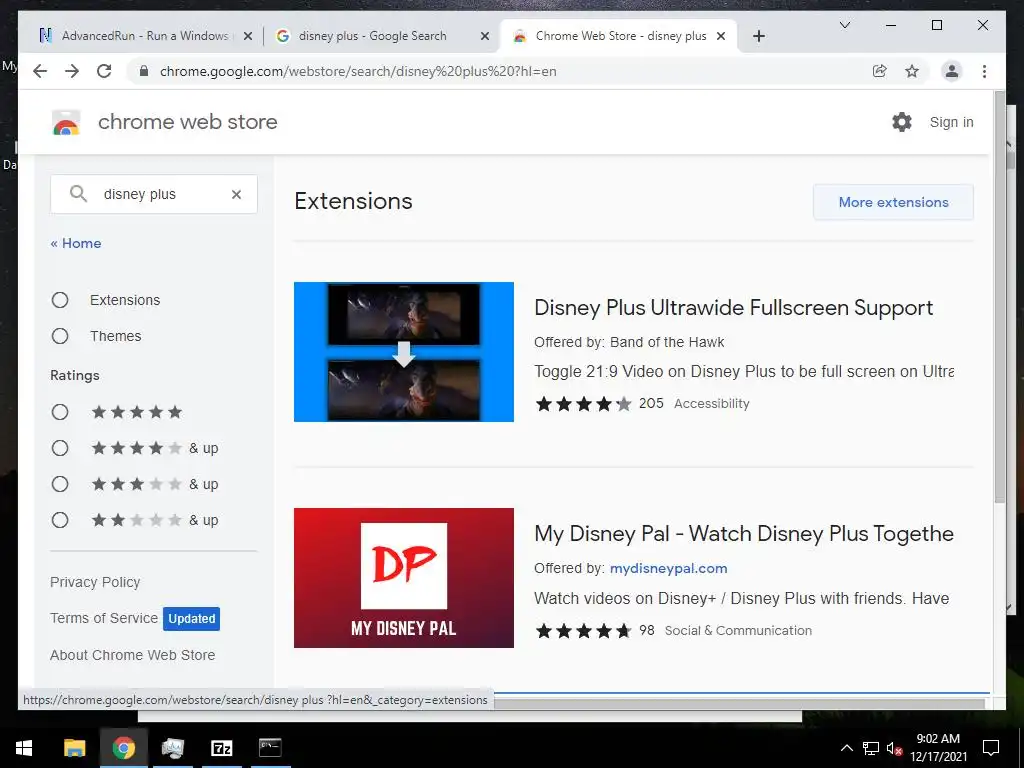1024x768 pixels.
Task: Bookmark this page with the star icon
Action: [x=912, y=71]
